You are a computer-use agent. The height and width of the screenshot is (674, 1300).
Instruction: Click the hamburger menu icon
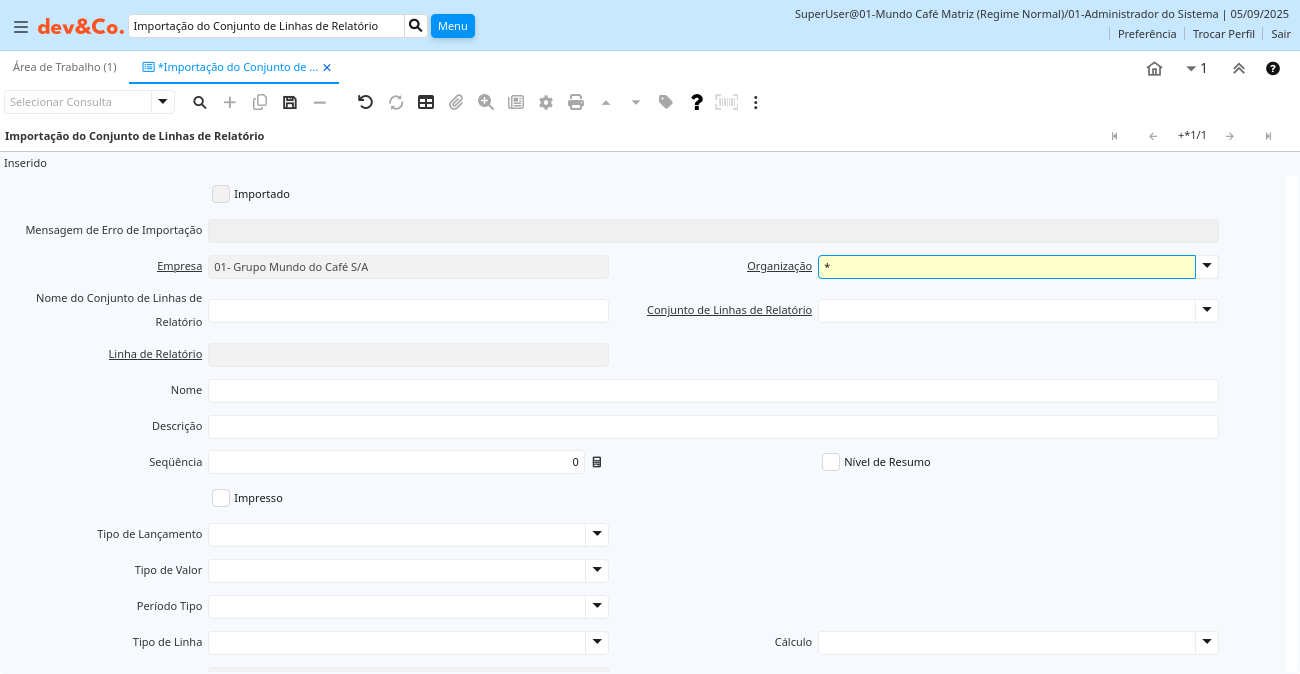coord(21,27)
